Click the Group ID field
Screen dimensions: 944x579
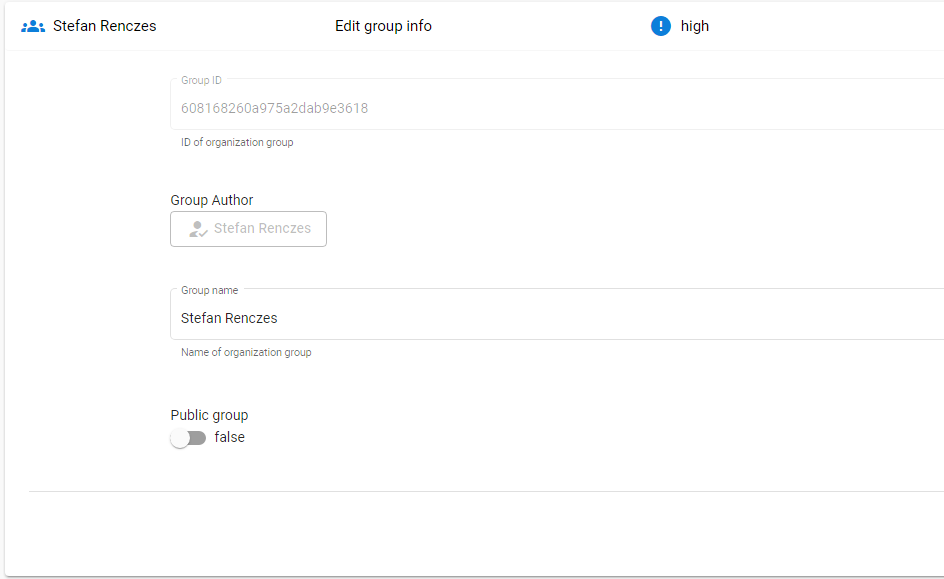(x=557, y=104)
